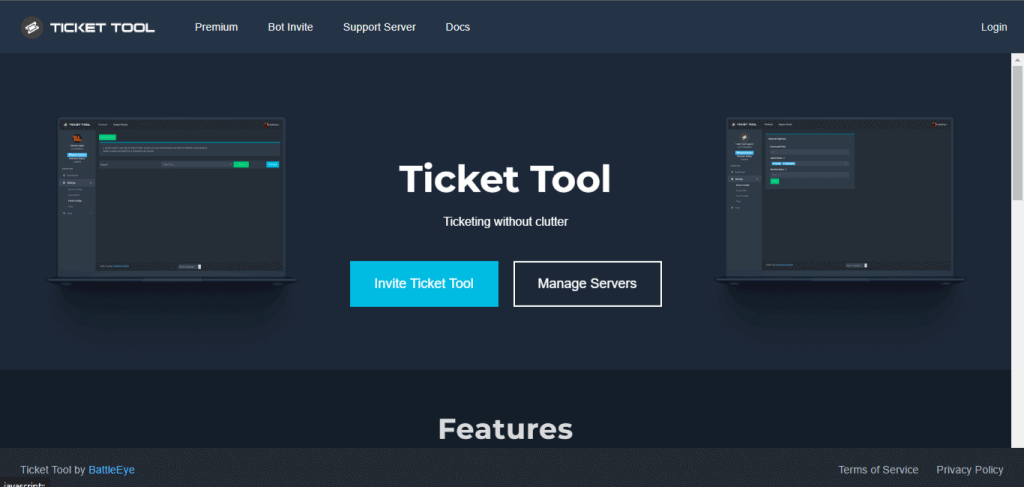Click the TICKET TOOL wordmark in the header
This screenshot has height=487, width=1024.
tap(103, 27)
